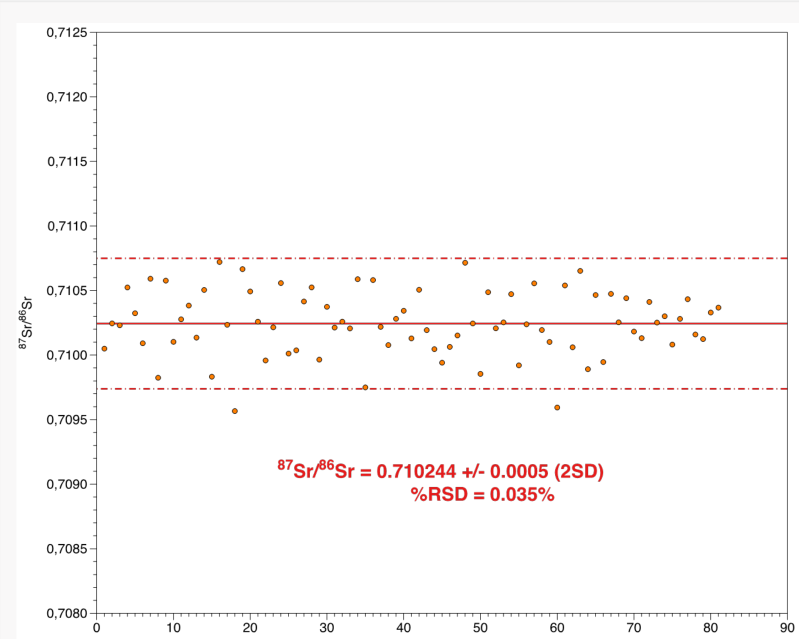The image size is (799, 639).
Task: Click the y-axis tick label '0,7085'
Action: point(67,549)
